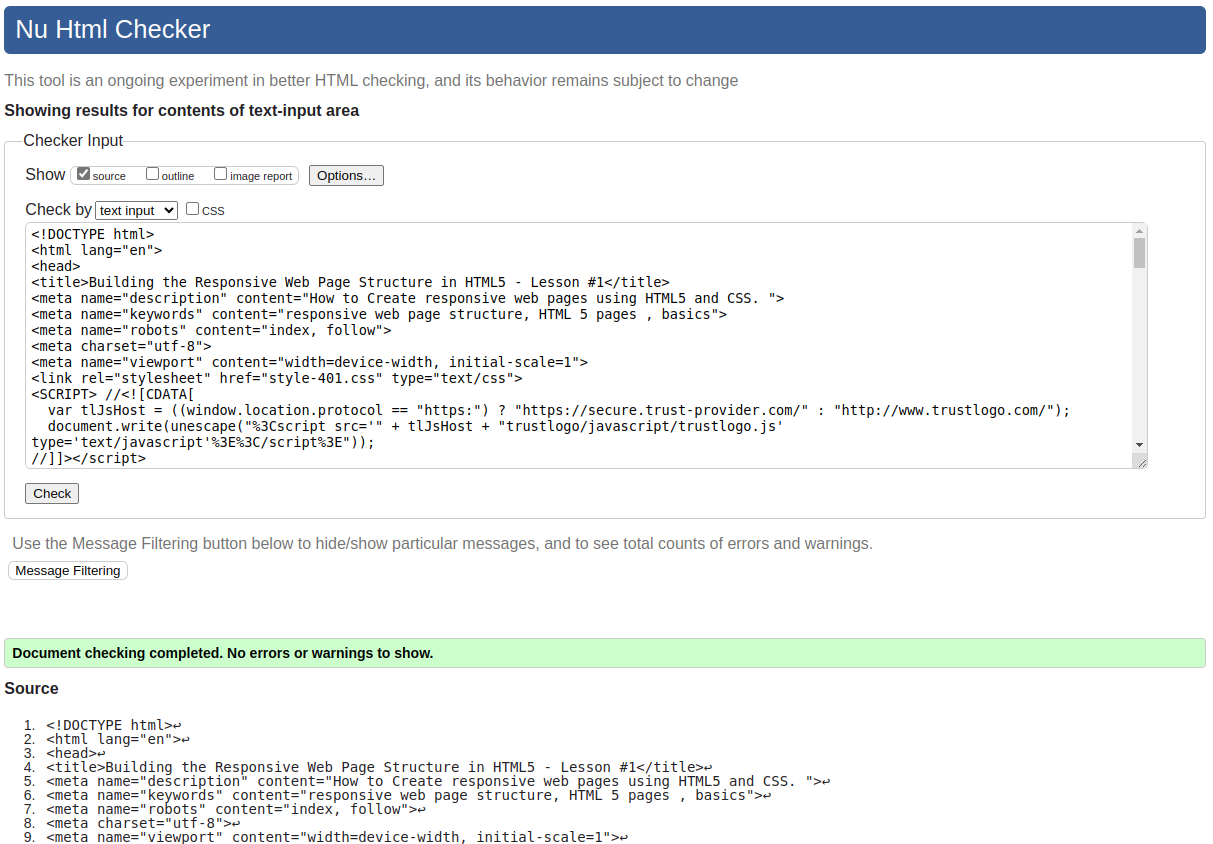Toggle the source checkbox

coord(84,174)
